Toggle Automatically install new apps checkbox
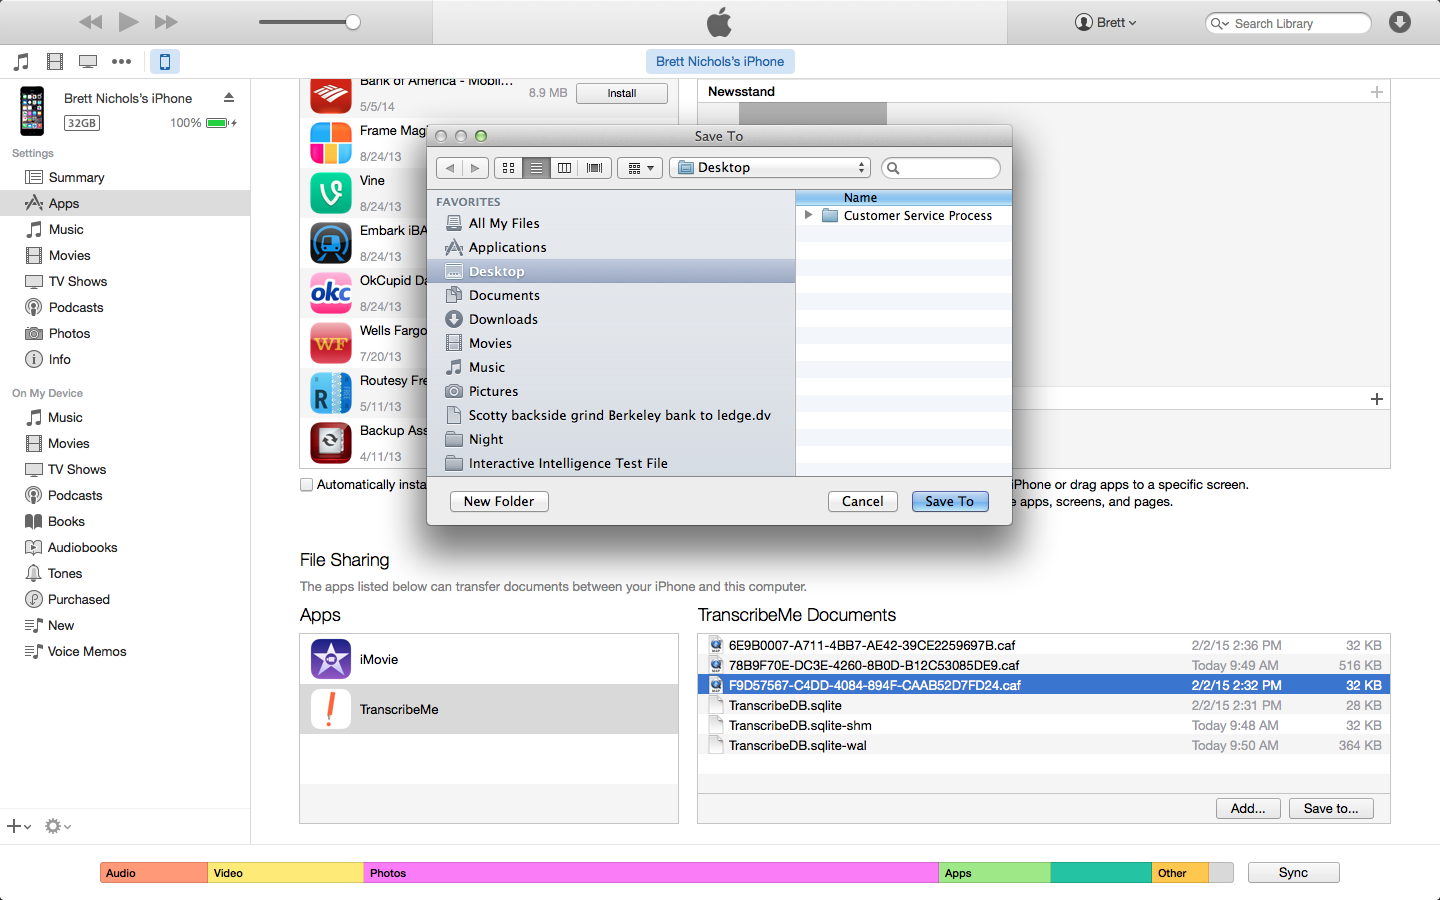The height and width of the screenshot is (900, 1440). [307, 485]
